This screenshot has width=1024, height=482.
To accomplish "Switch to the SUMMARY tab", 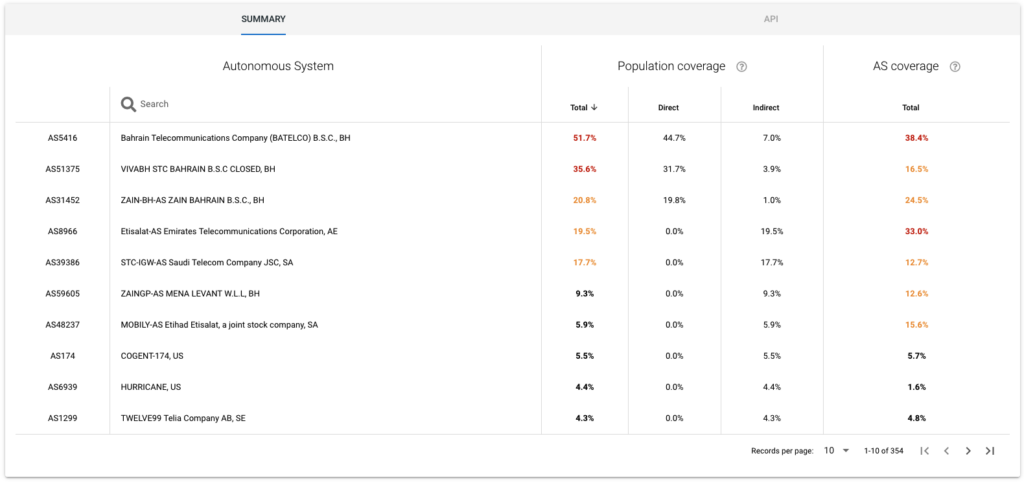I will [263, 19].
